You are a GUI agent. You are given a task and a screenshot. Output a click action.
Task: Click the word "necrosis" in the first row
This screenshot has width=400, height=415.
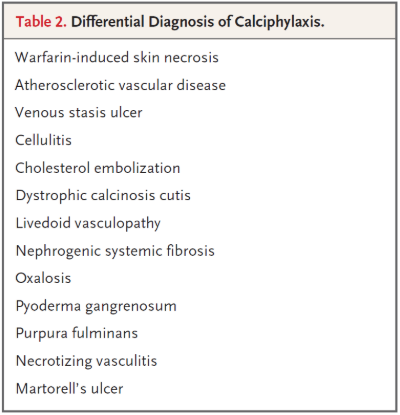click(191, 58)
